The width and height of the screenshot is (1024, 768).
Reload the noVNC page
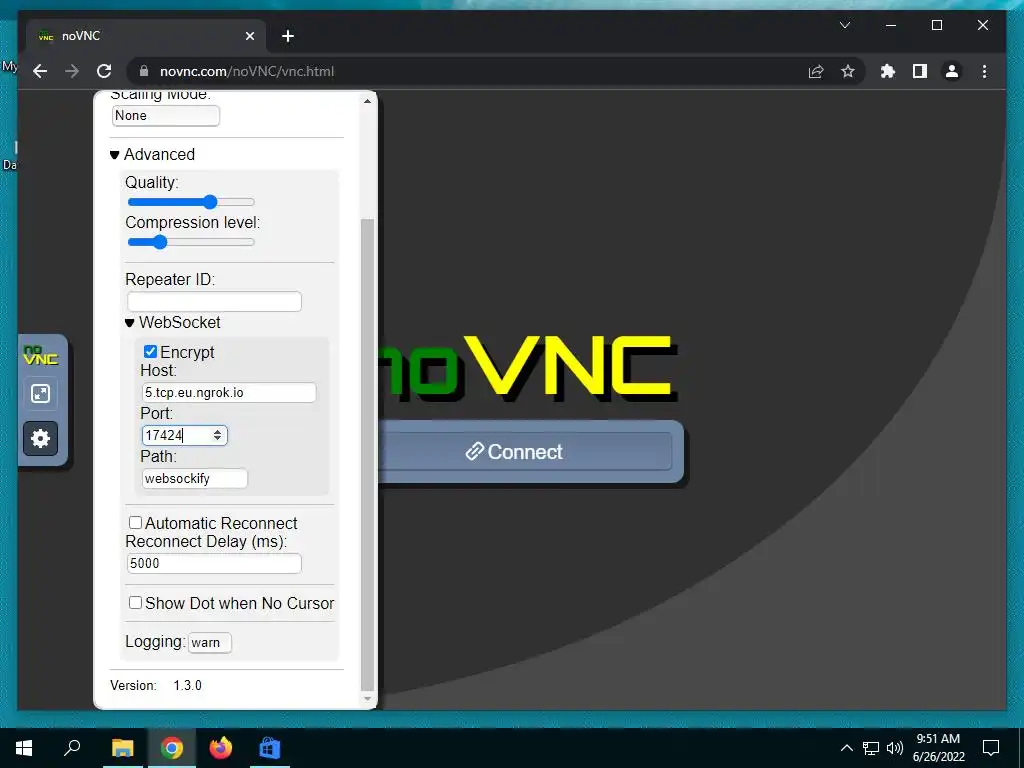(x=104, y=71)
